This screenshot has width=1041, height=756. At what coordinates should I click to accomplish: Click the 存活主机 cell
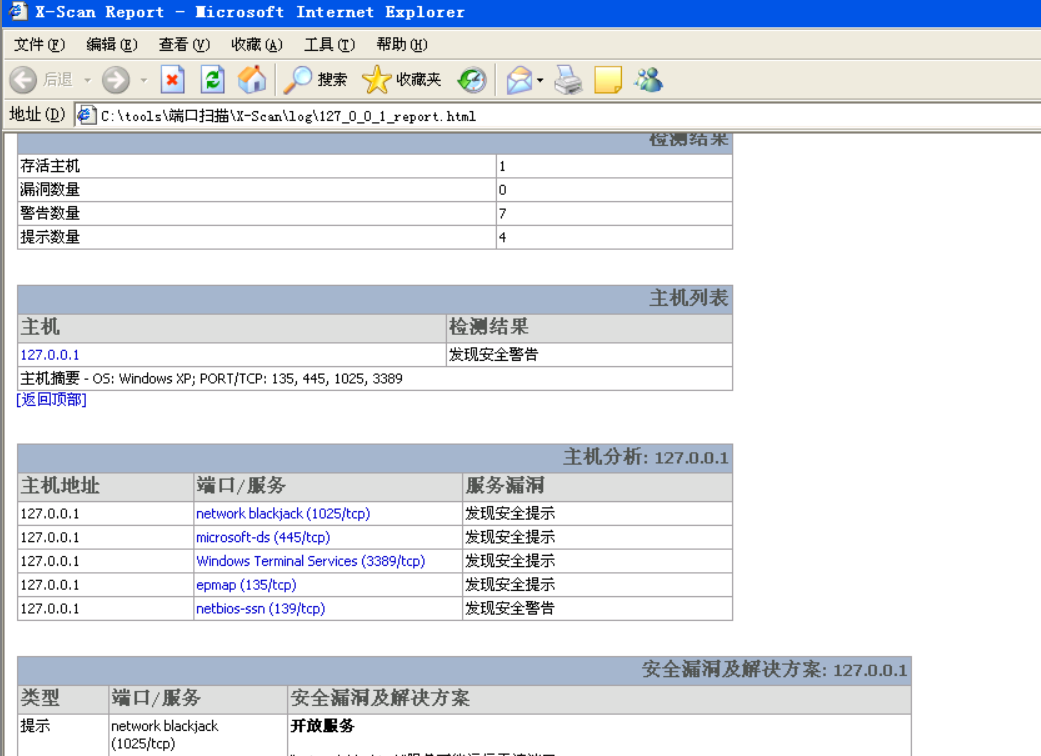[257, 166]
